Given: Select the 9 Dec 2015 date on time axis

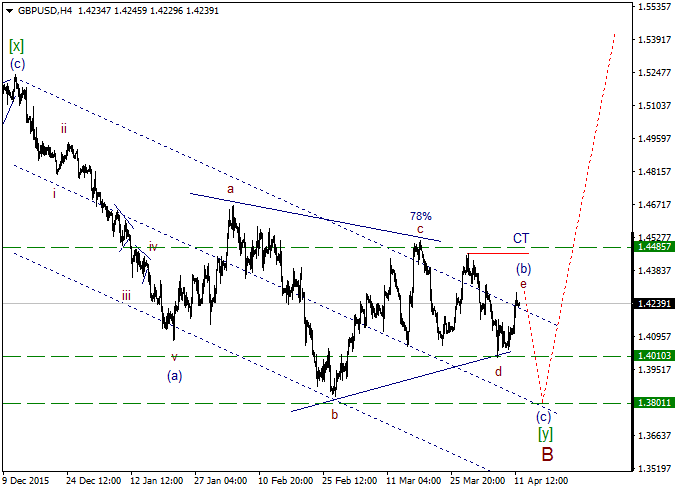Looking at the screenshot, I should point(26,480).
